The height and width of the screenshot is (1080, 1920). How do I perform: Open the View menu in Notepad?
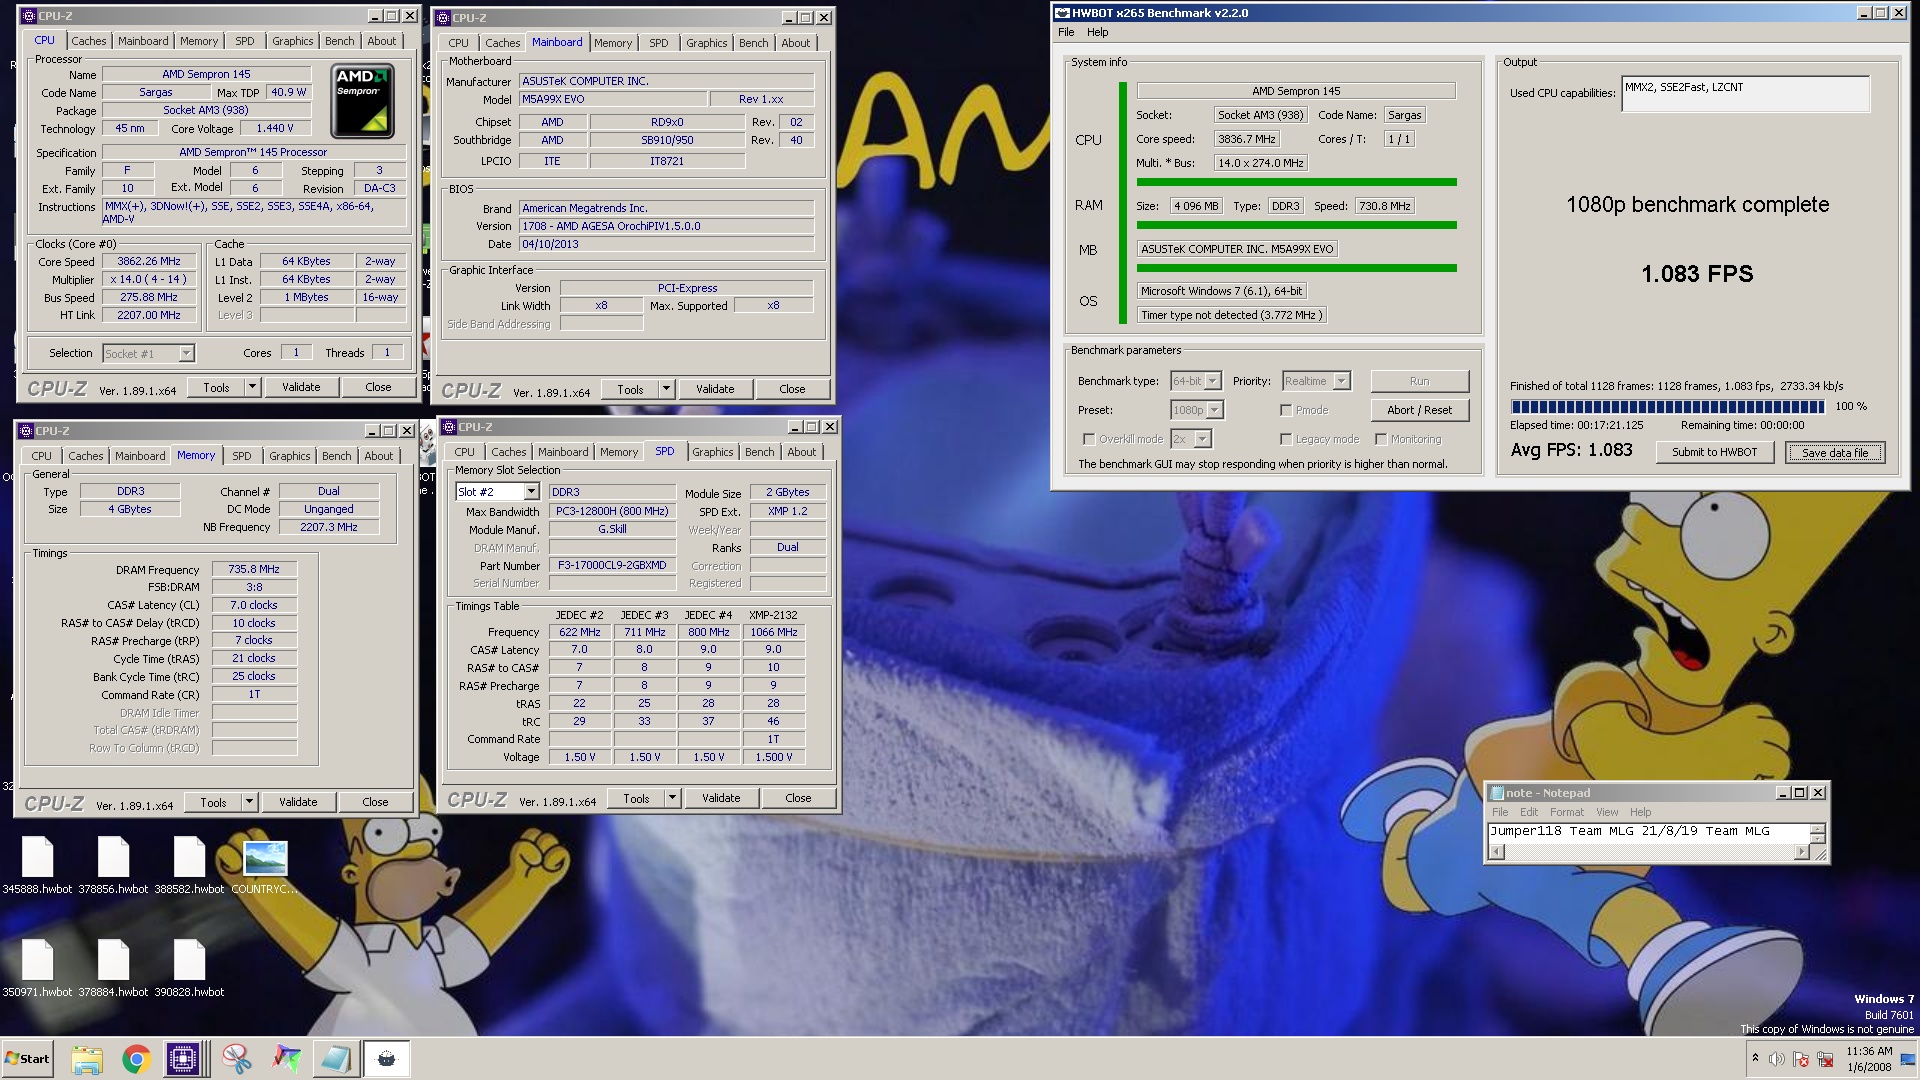click(x=1607, y=812)
